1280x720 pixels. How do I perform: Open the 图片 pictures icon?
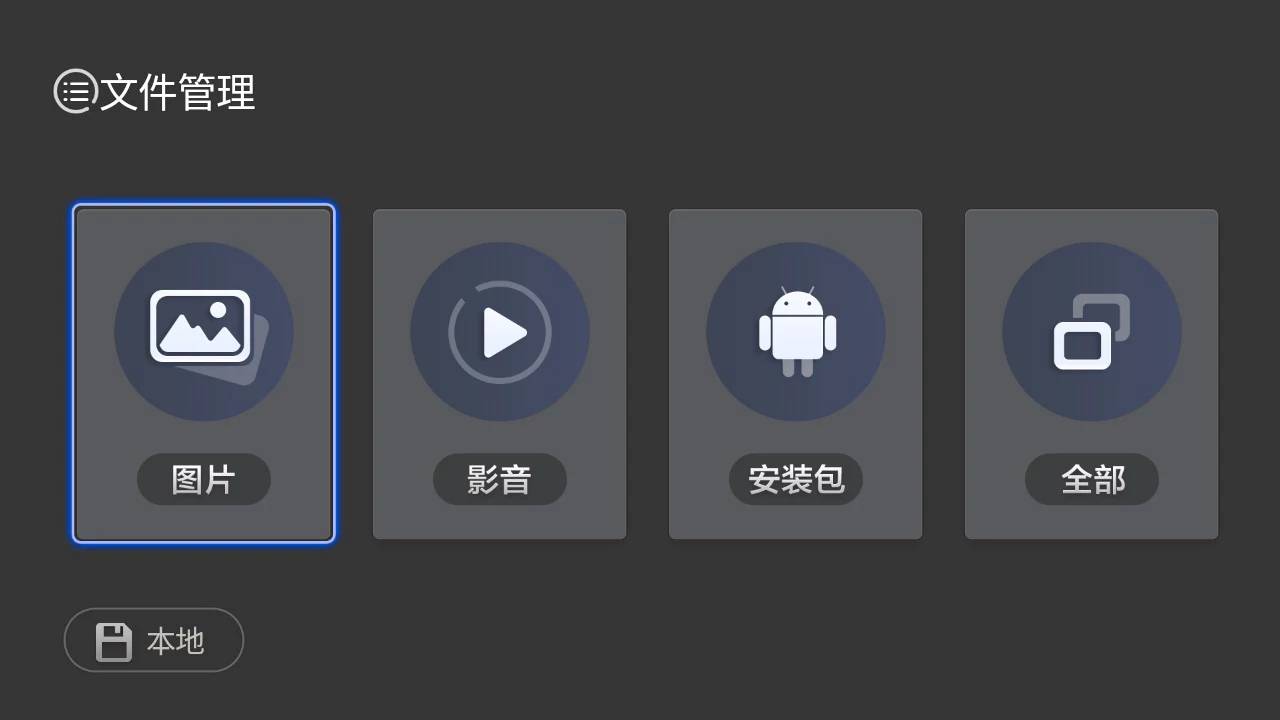coord(208,334)
